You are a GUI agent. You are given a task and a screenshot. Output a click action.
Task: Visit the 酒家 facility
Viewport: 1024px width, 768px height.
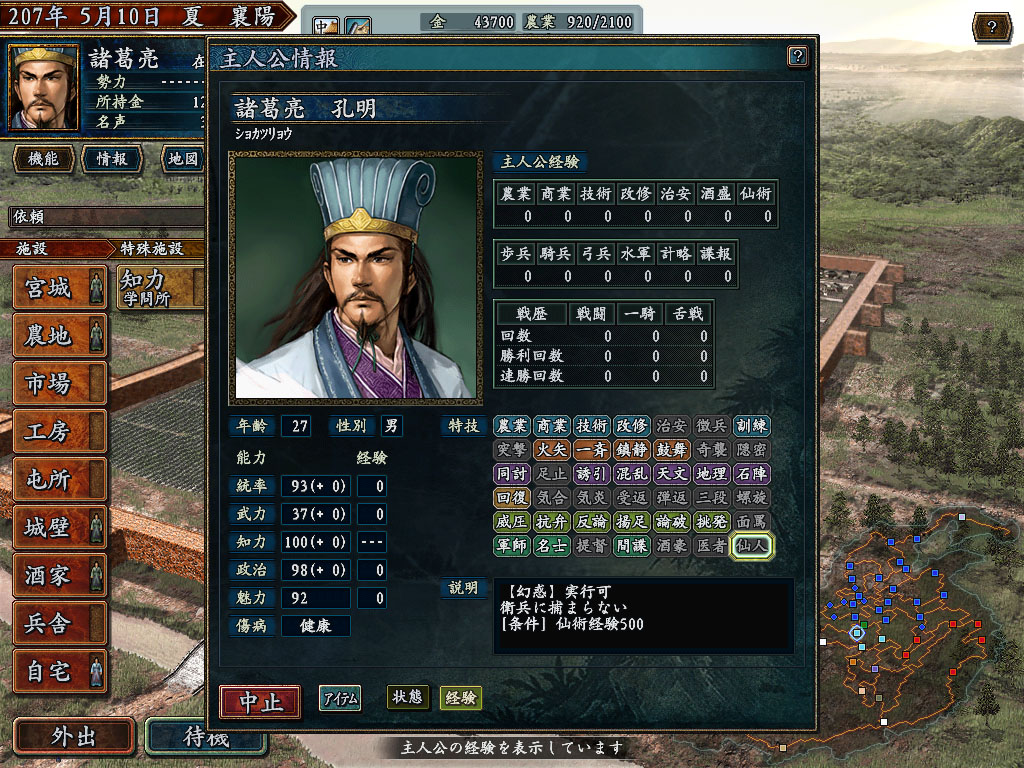tap(59, 575)
